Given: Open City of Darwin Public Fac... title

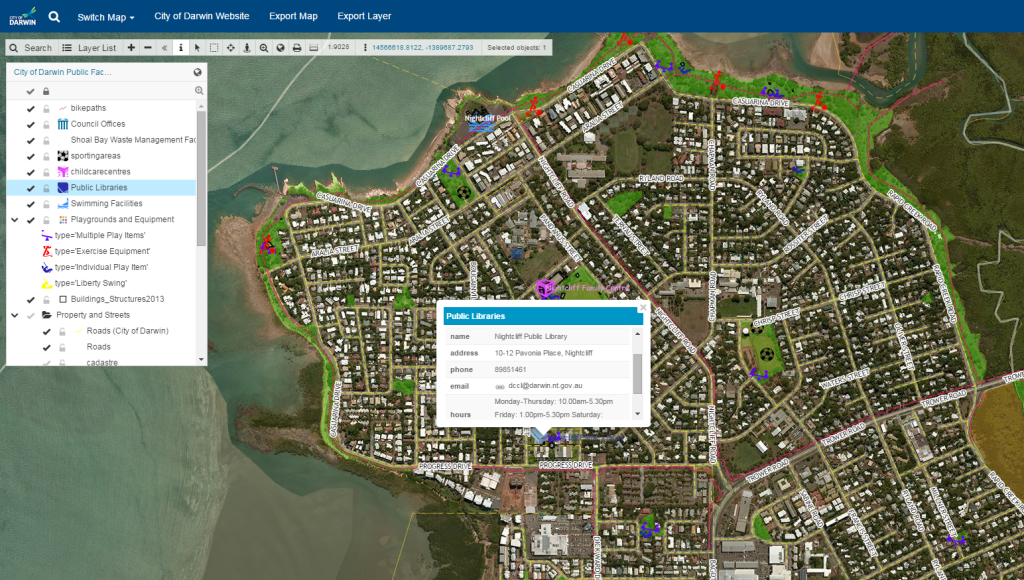Looking at the screenshot, I should point(62,72).
